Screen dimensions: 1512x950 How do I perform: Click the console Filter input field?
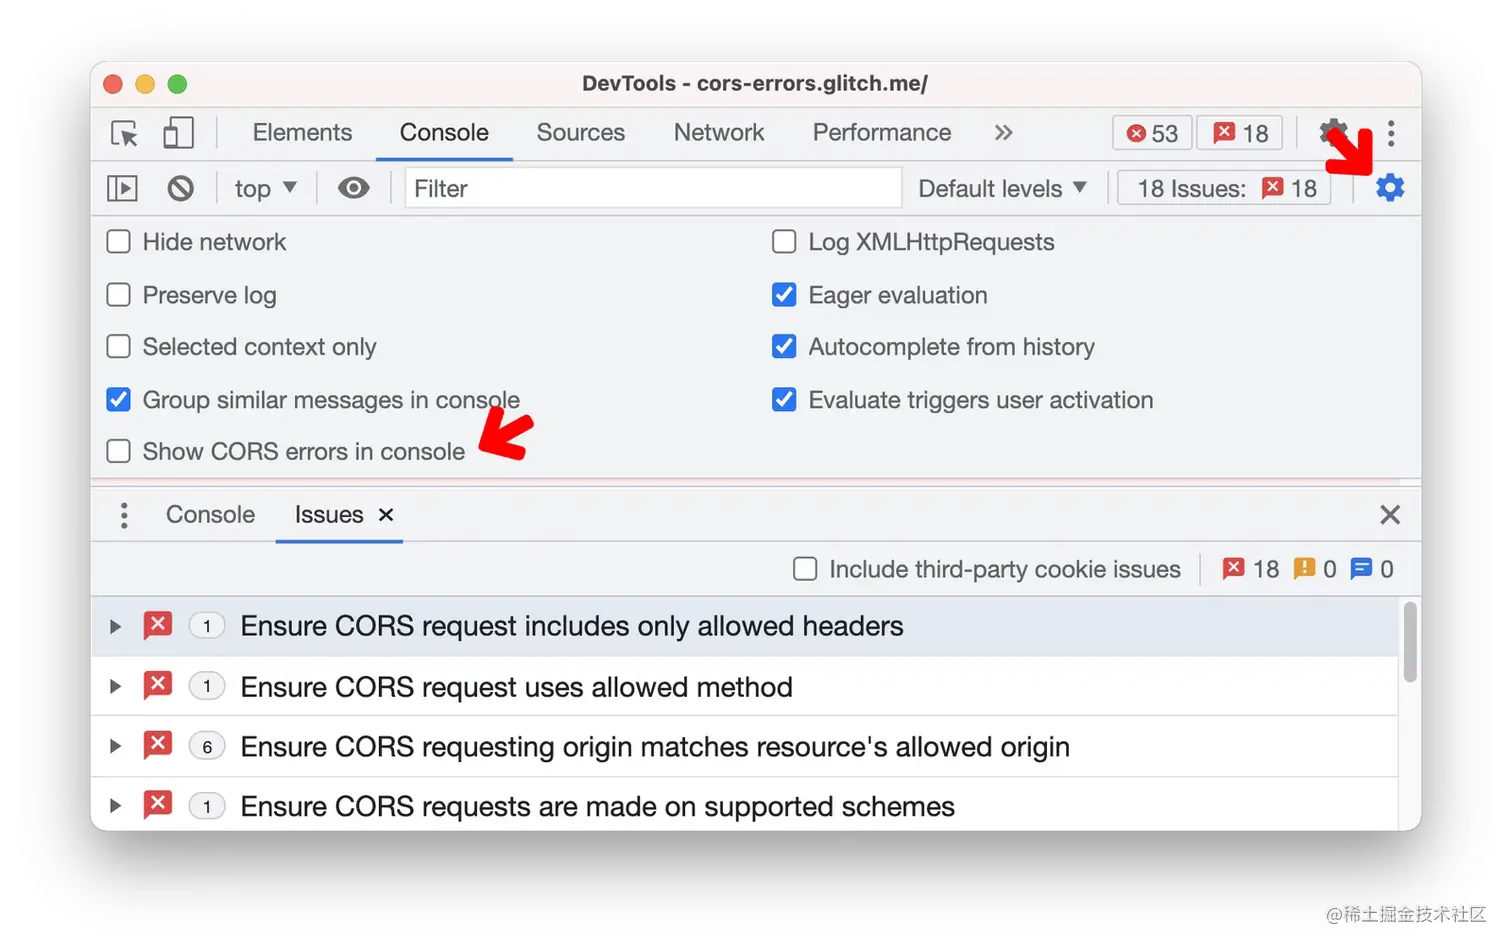coord(653,188)
